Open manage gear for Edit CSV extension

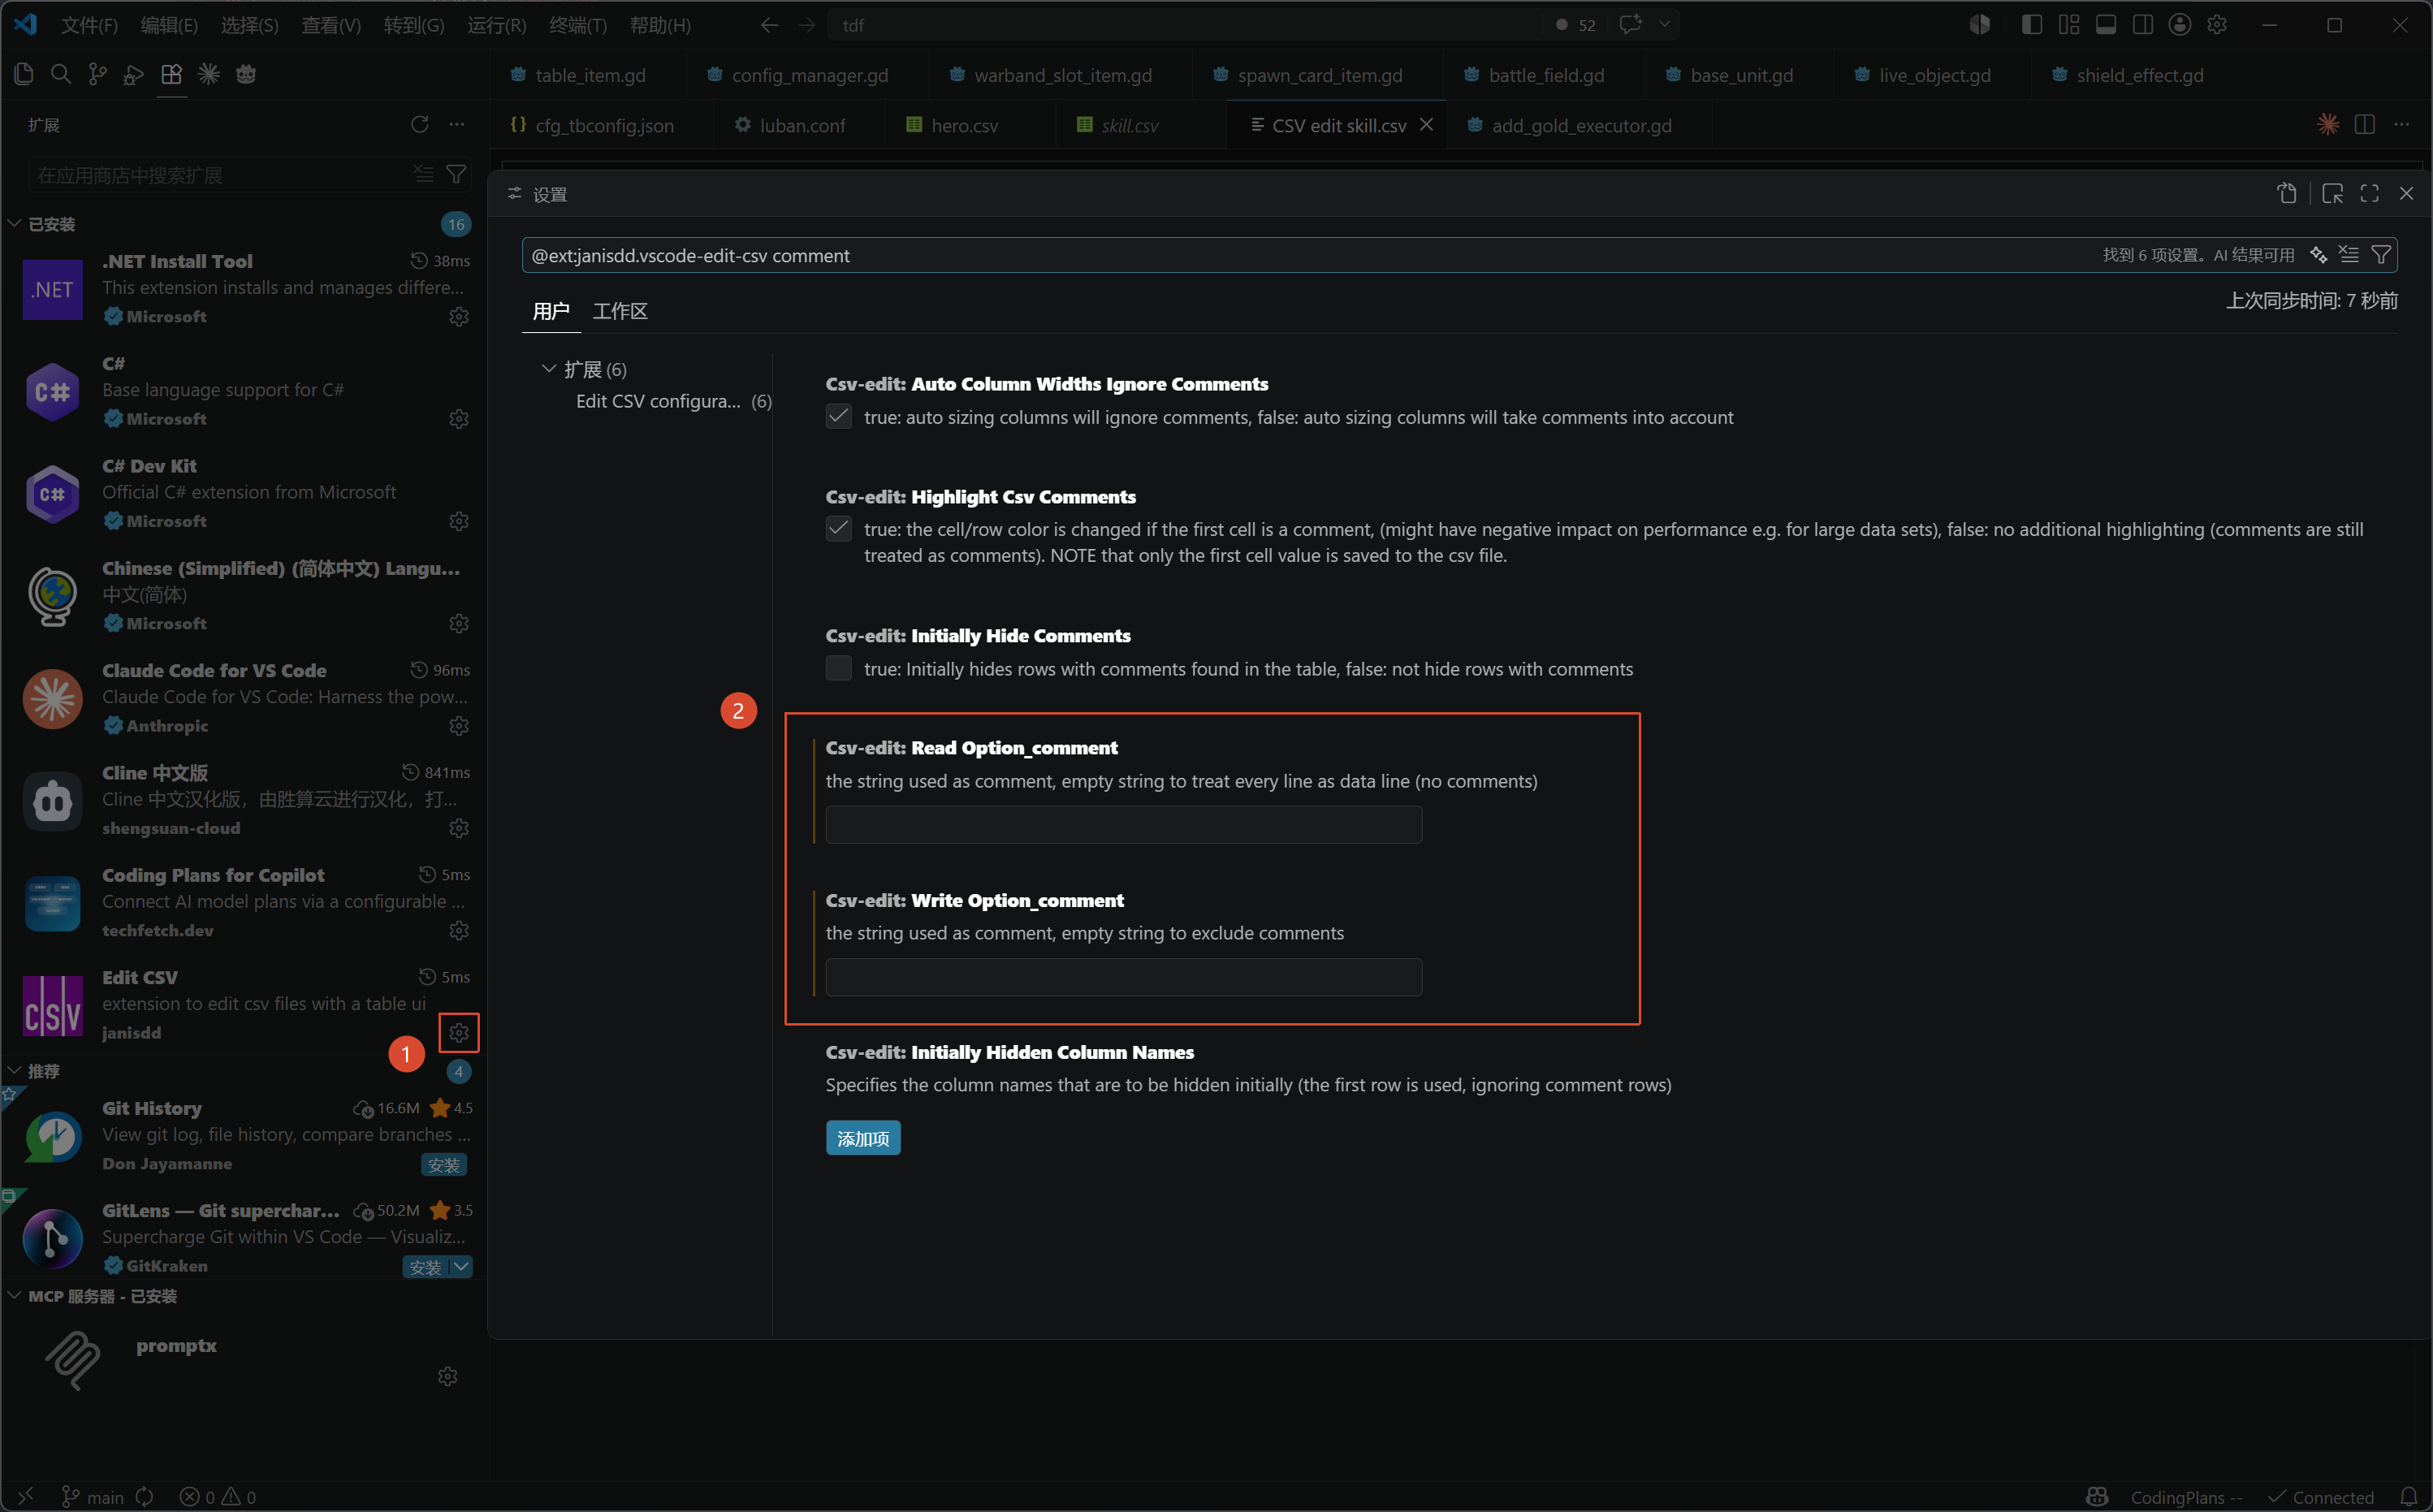pos(459,1032)
